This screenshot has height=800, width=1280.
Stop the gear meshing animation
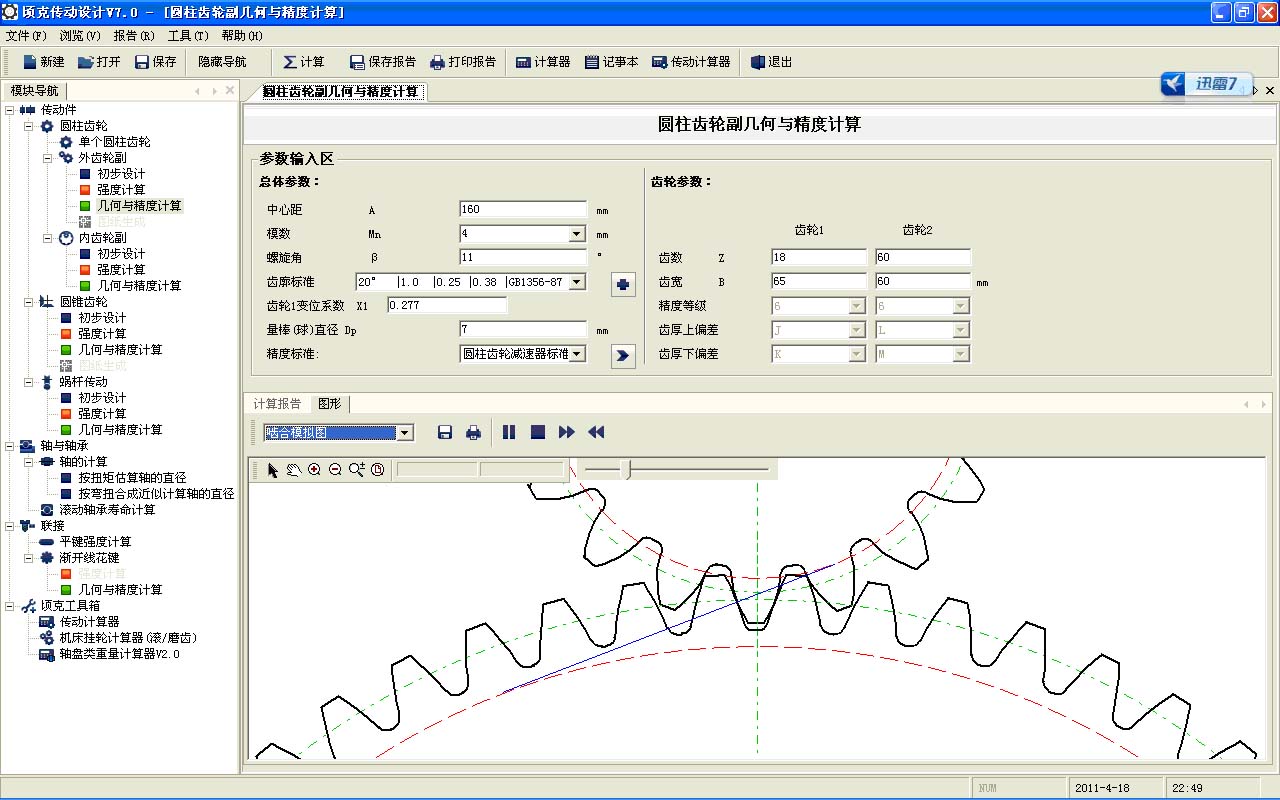538,432
